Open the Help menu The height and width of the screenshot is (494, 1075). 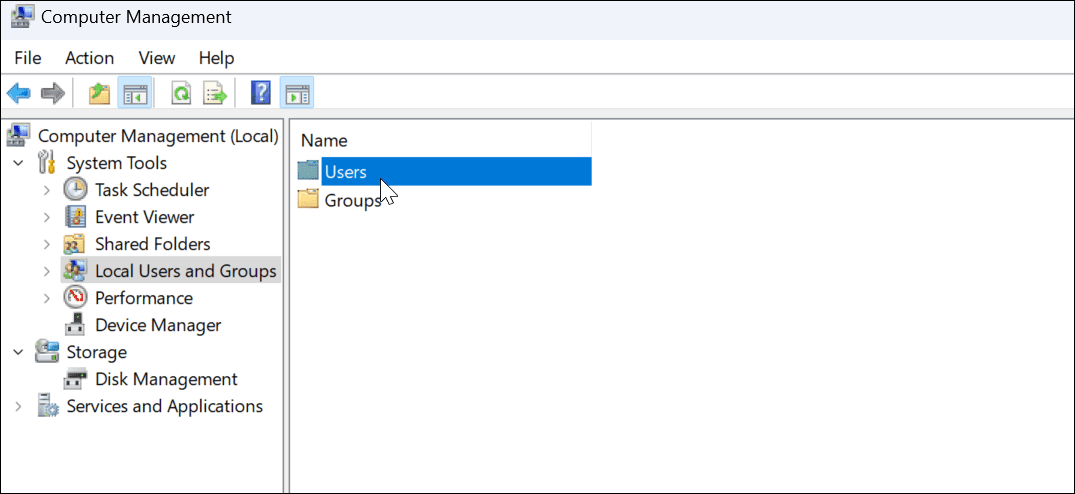217,58
